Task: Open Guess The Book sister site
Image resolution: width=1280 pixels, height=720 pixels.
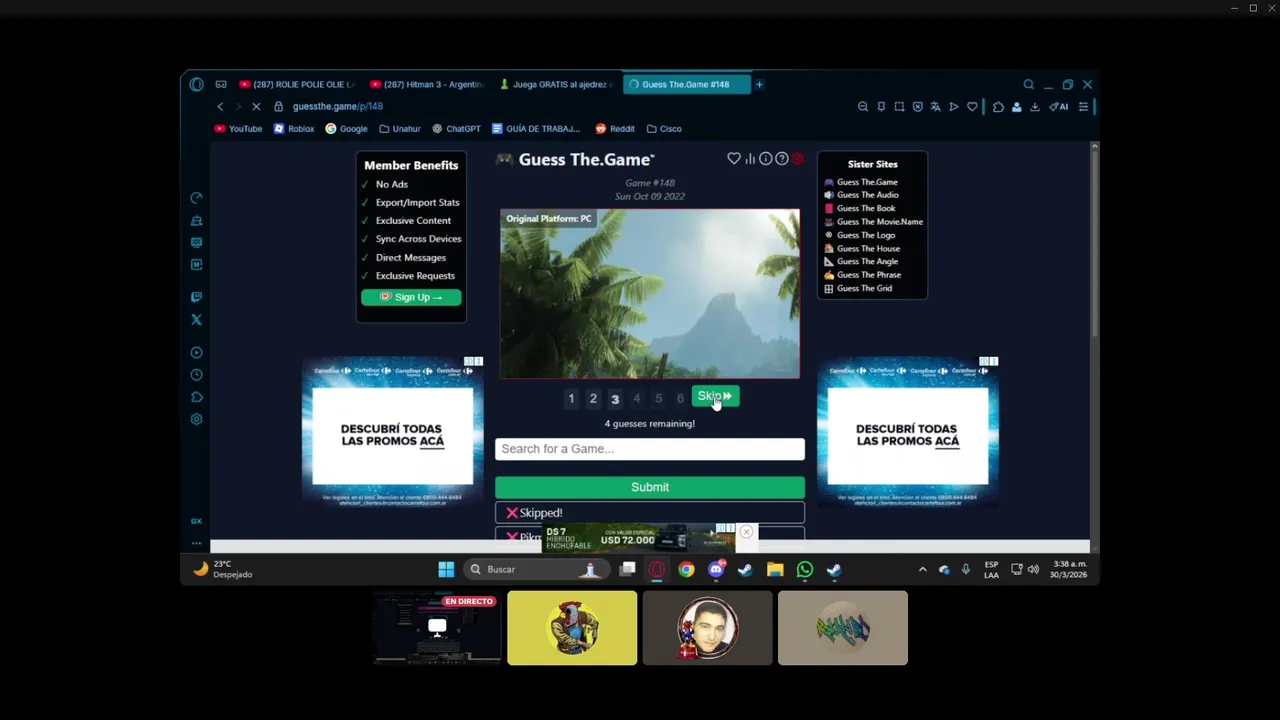Action: point(859,208)
